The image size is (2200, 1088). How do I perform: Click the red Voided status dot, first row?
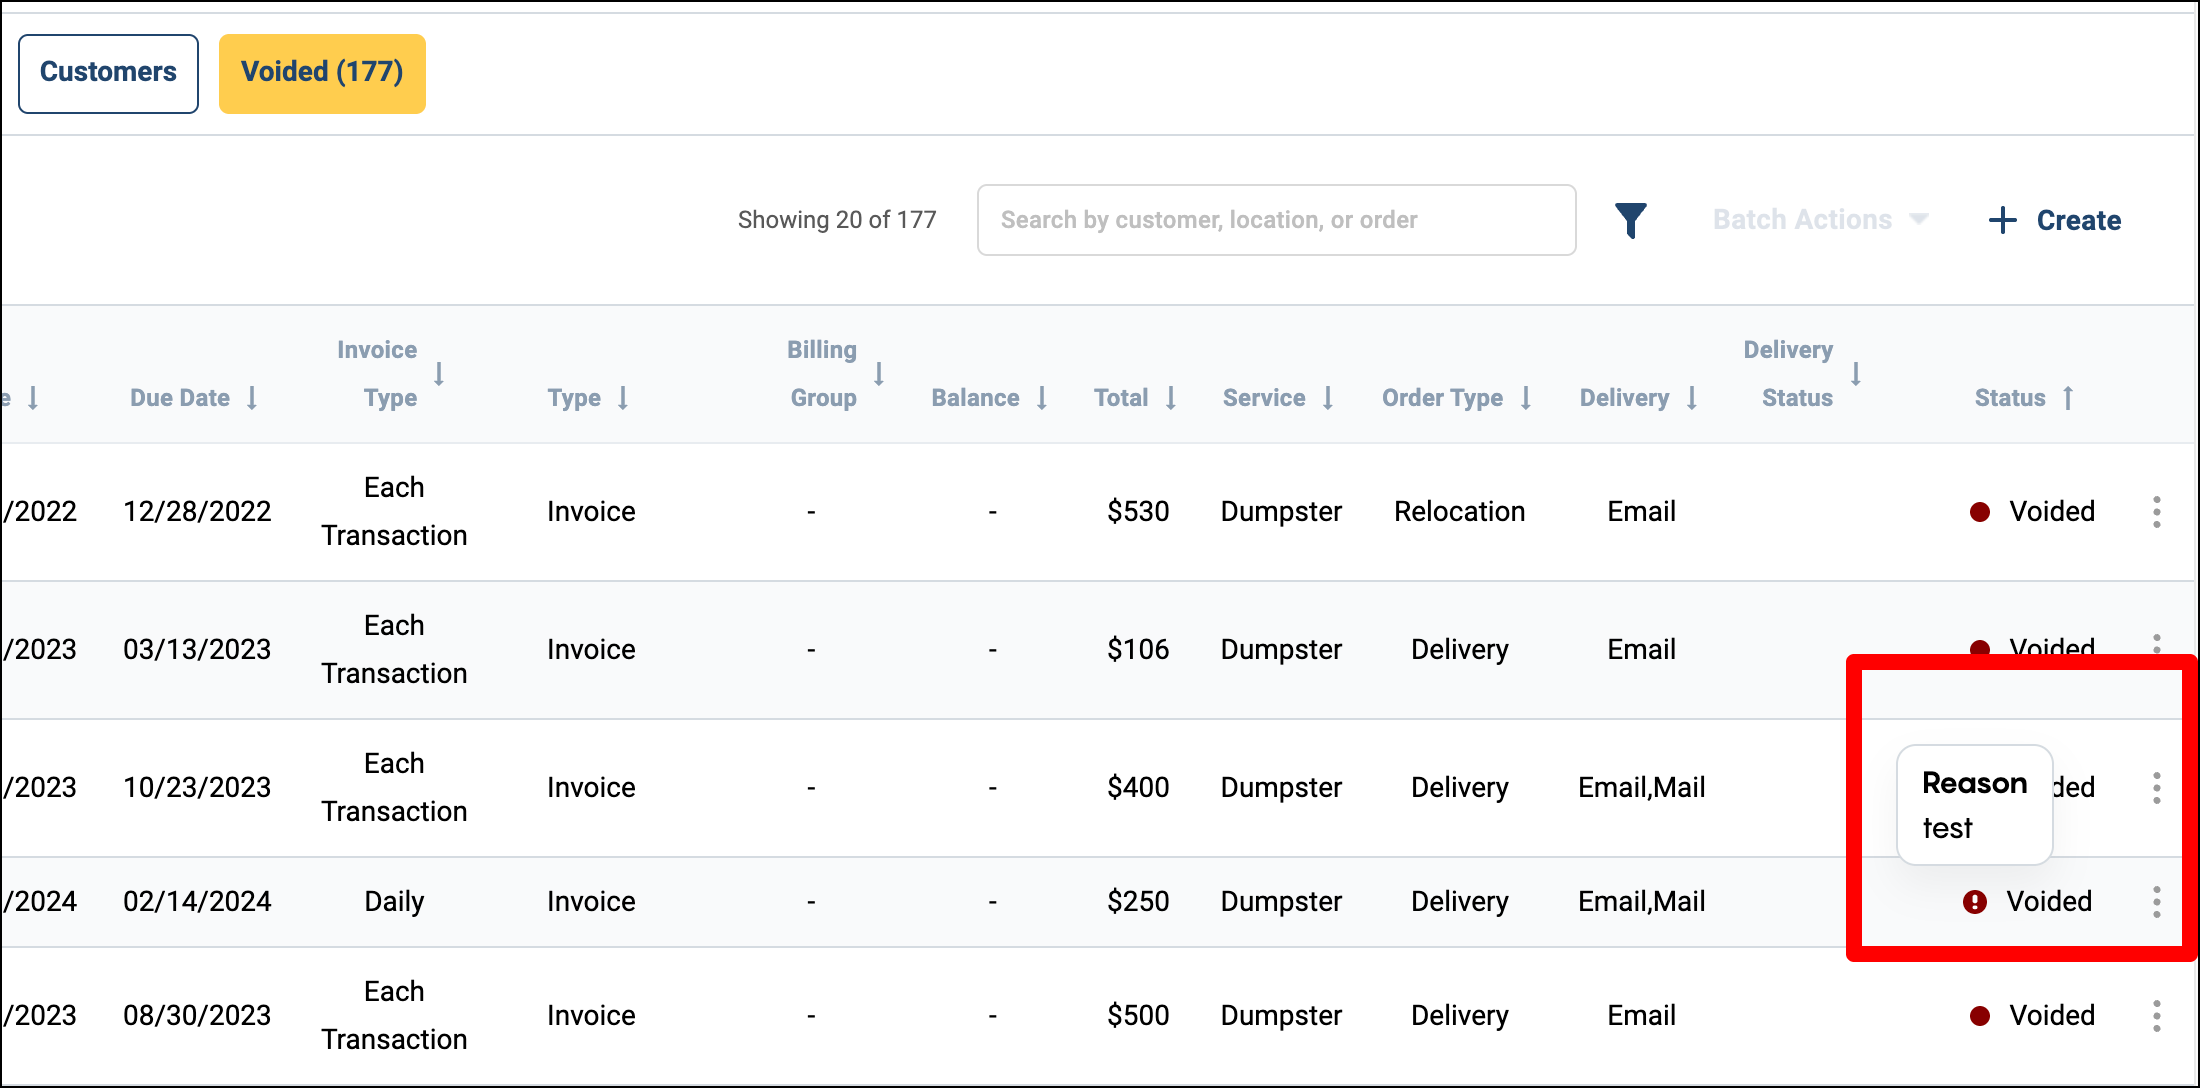coord(1979,512)
